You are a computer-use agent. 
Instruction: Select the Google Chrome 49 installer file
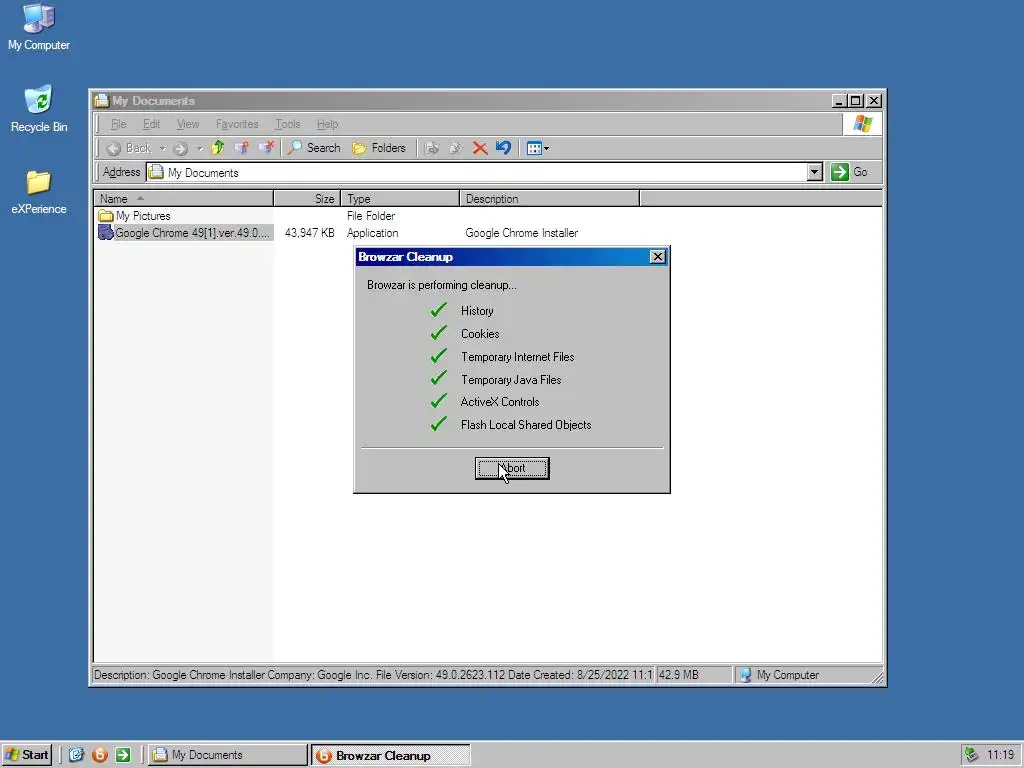tap(184, 232)
